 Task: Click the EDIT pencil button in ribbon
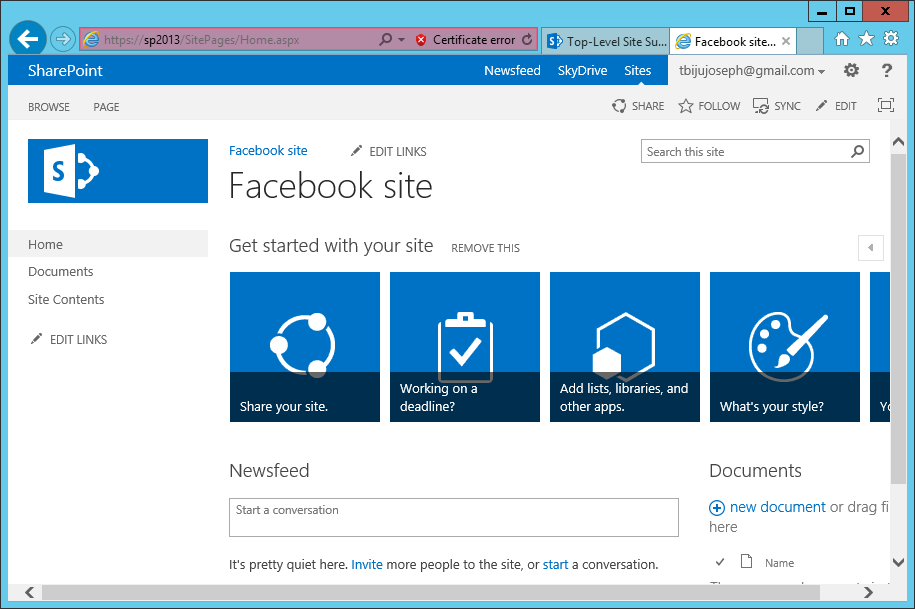coord(836,106)
